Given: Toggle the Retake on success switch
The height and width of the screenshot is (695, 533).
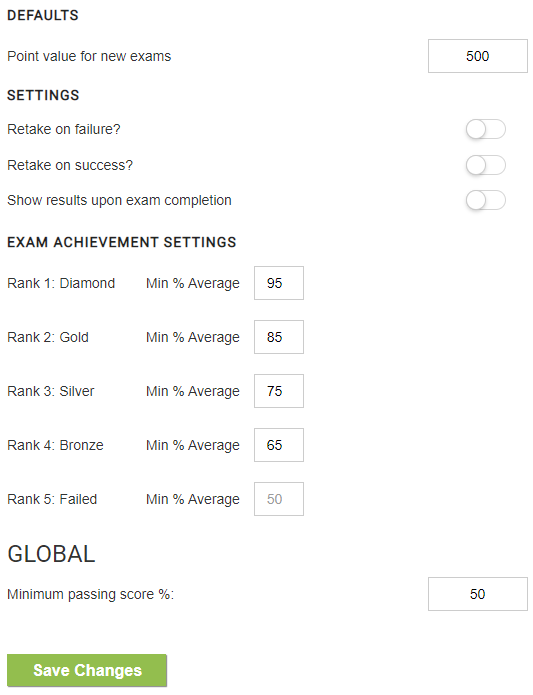Looking at the screenshot, I should point(485,165).
